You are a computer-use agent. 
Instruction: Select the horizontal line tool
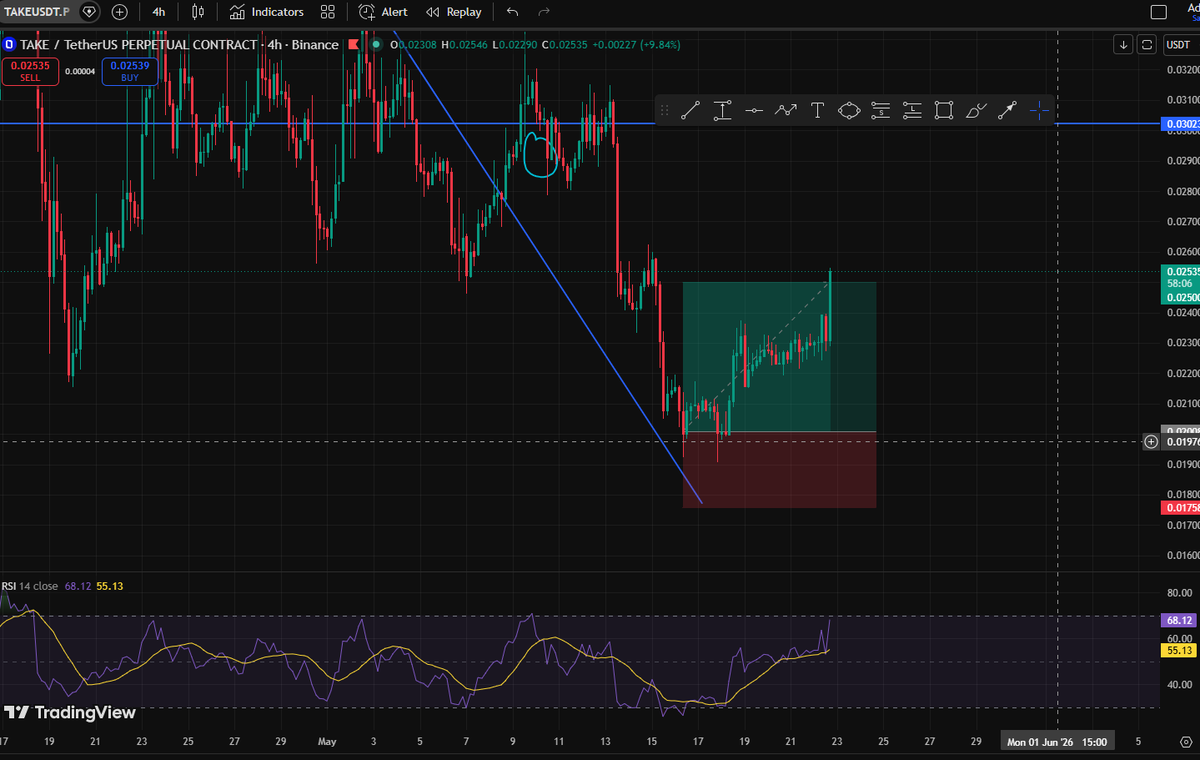[754, 111]
